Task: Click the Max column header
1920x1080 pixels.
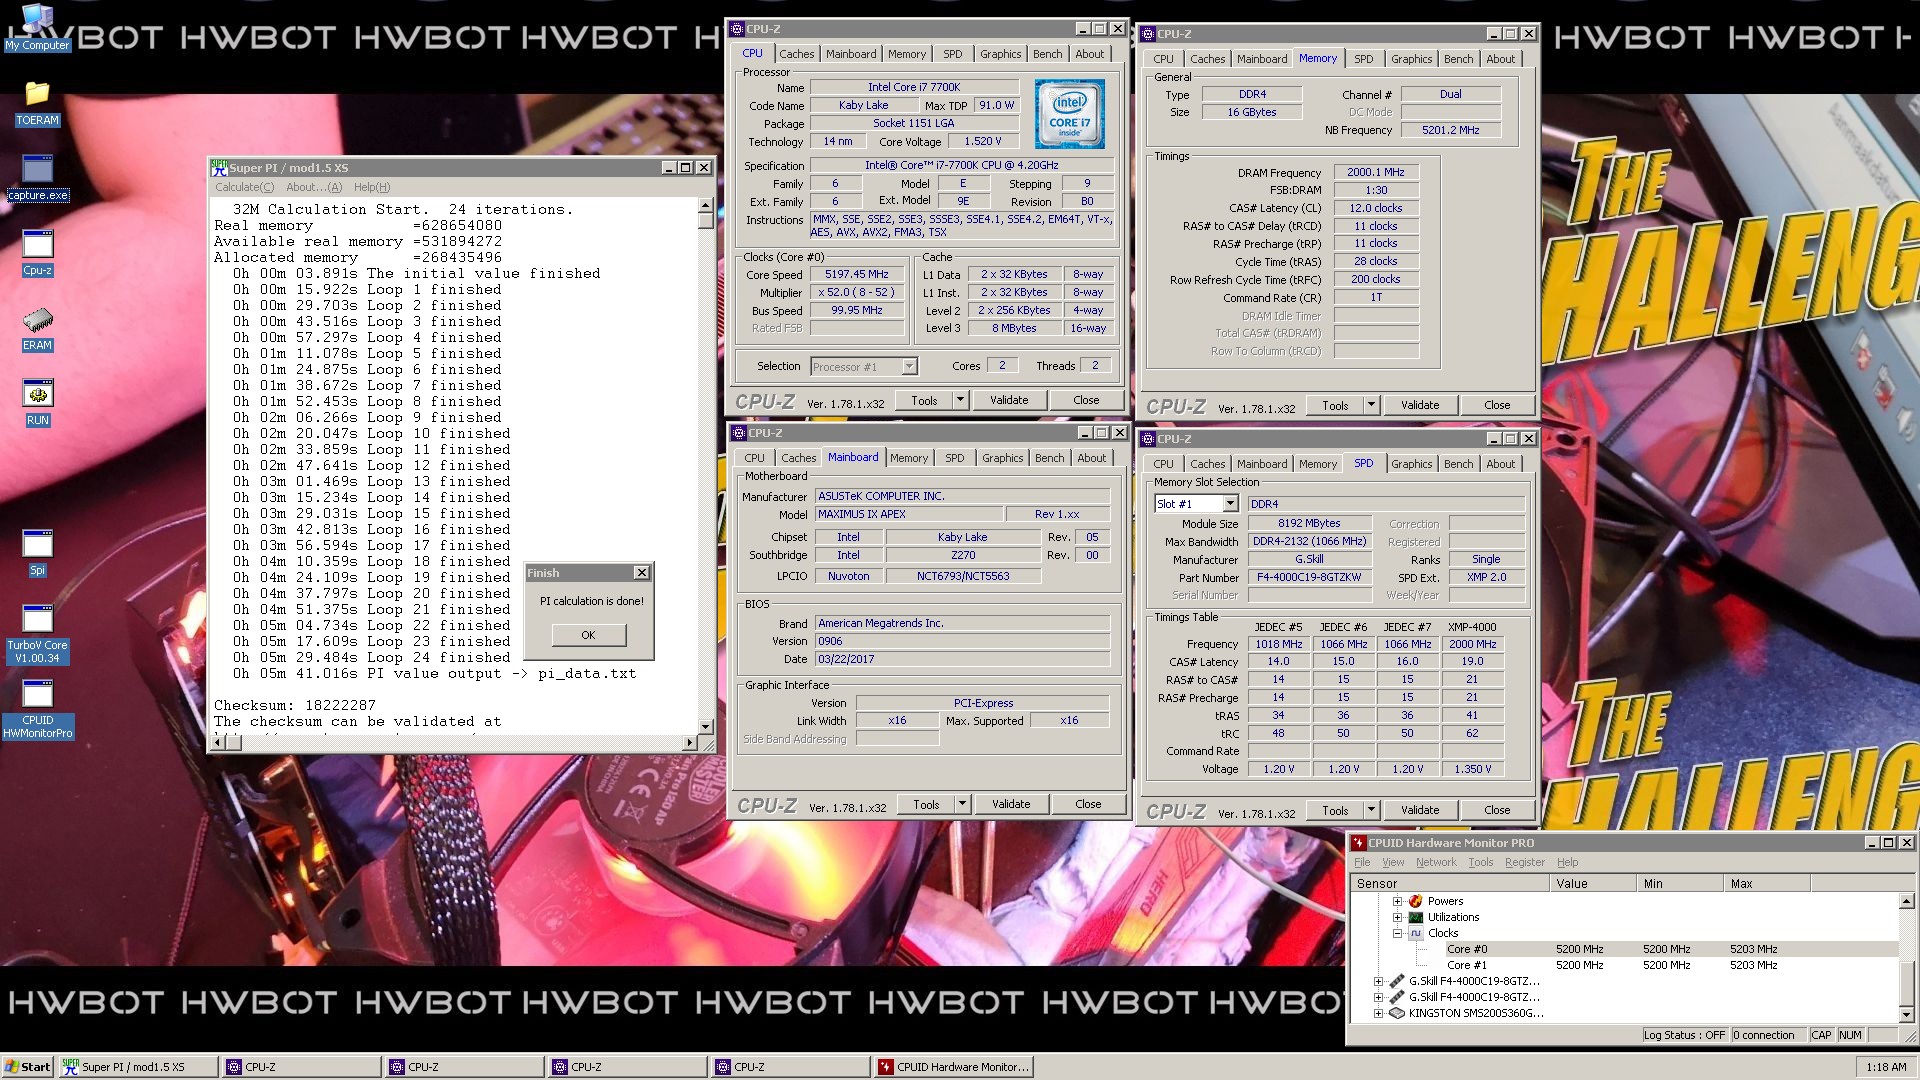Action: 1768,884
